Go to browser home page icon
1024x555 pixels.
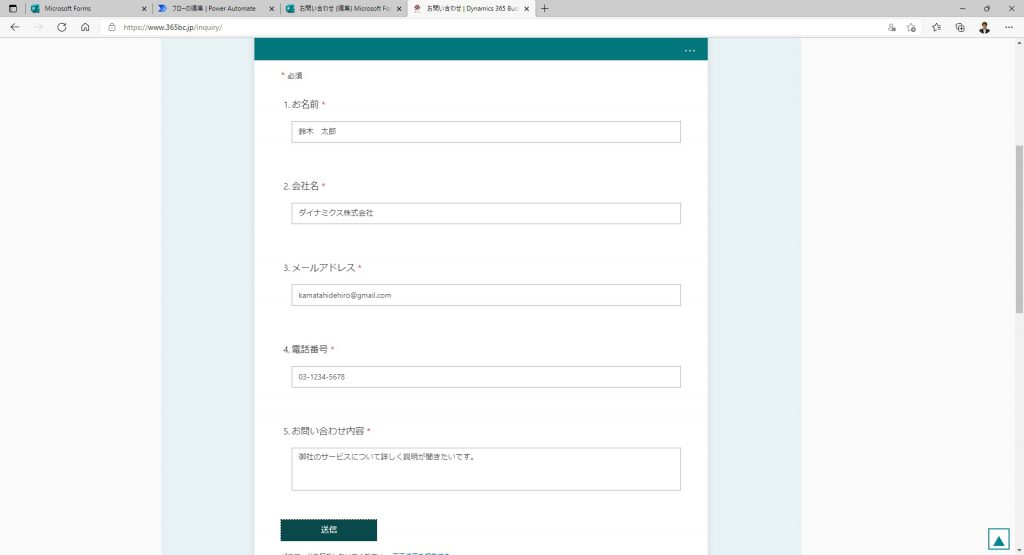[85, 28]
